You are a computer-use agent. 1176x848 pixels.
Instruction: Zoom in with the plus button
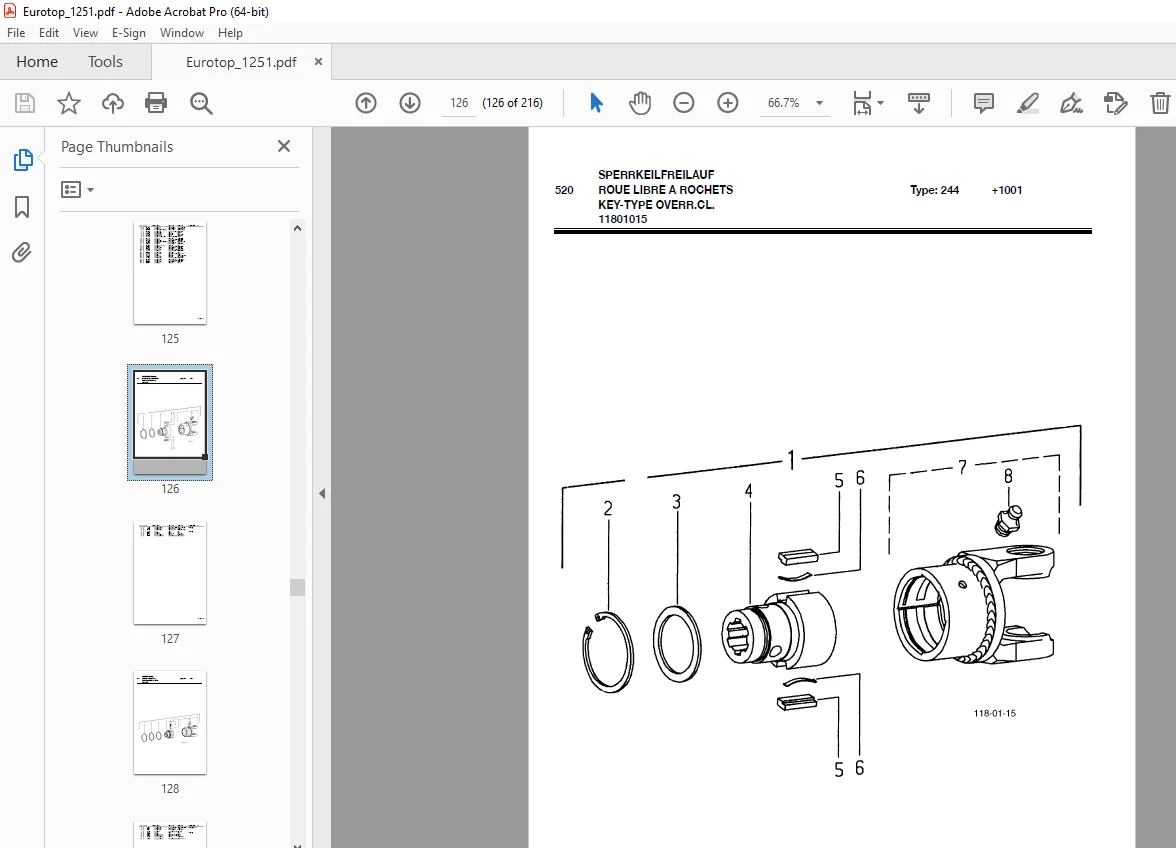click(728, 103)
